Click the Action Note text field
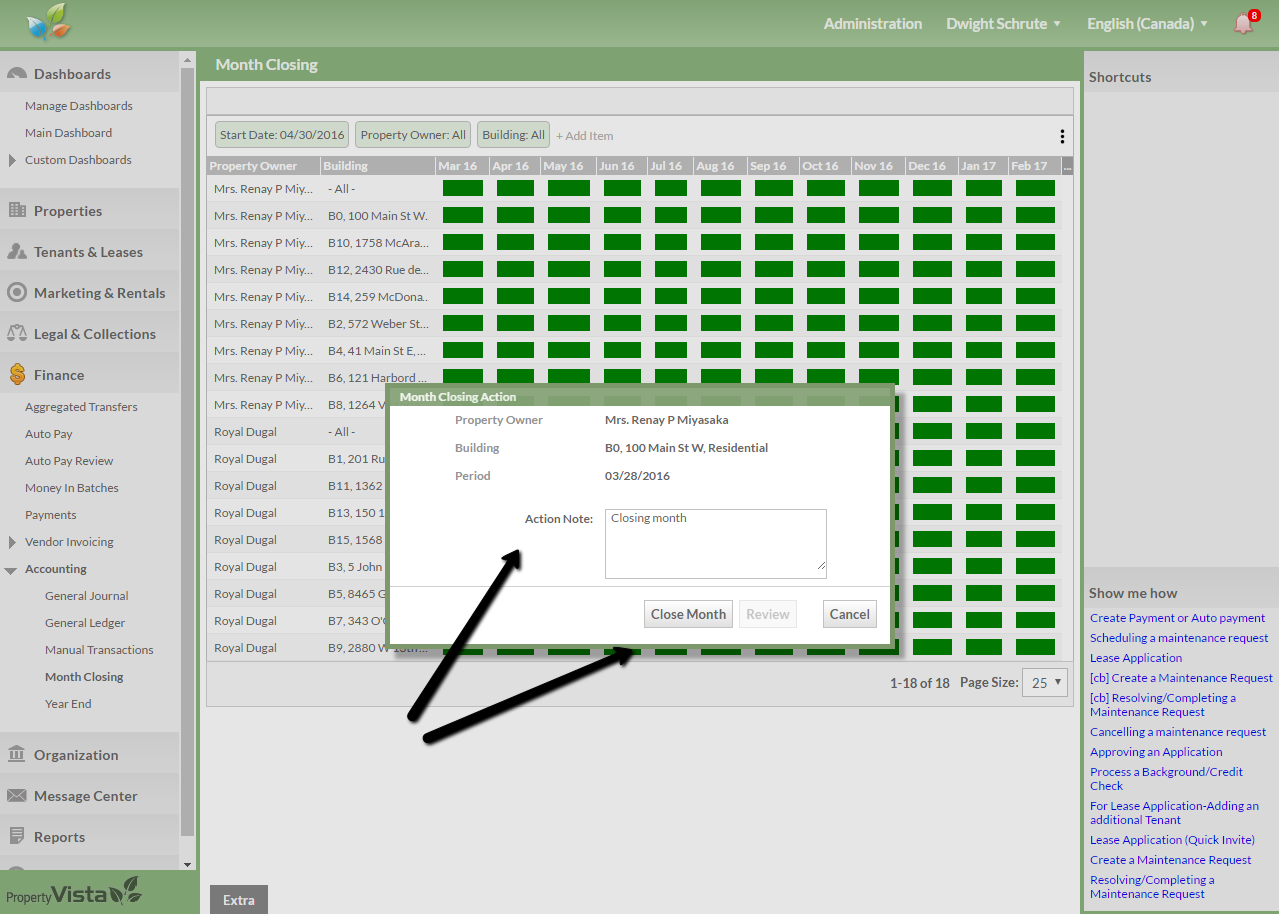The height and width of the screenshot is (914, 1279). [715, 543]
